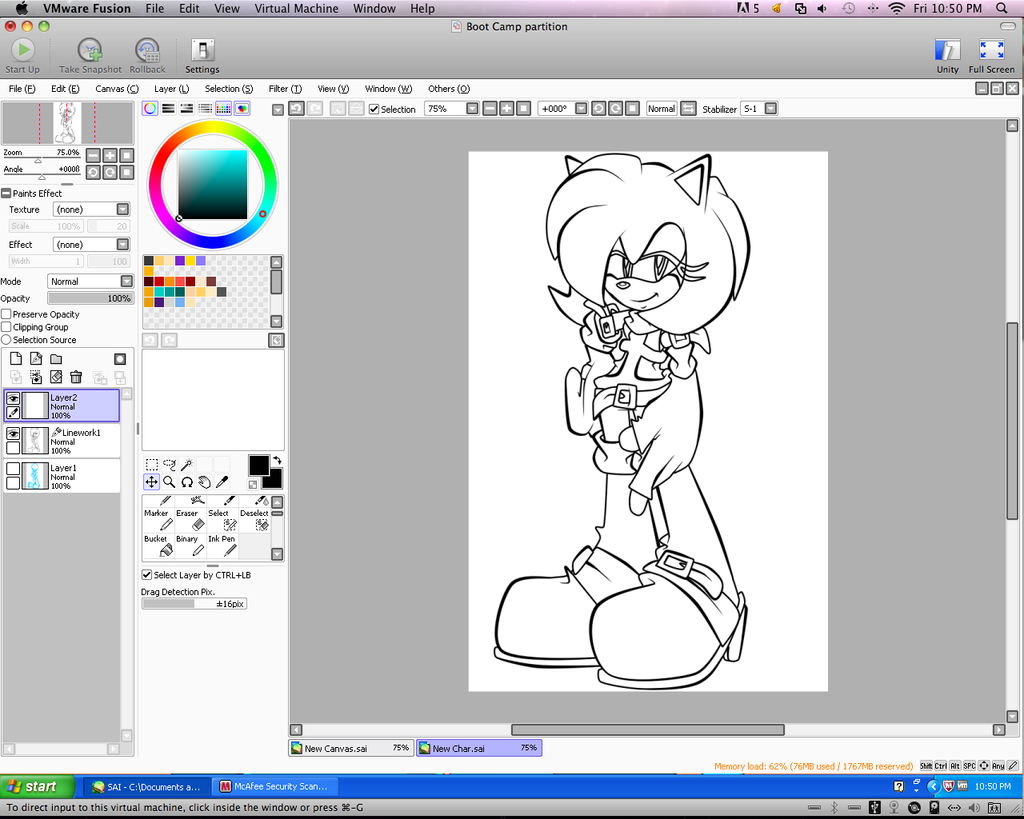Uncheck the Selection checkbox in toolbar
The width and height of the screenshot is (1024, 819).
pos(374,109)
